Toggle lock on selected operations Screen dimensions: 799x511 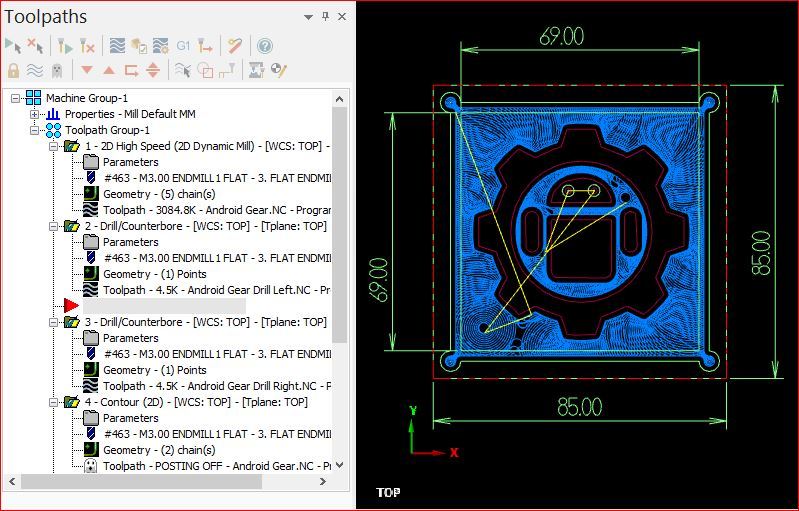click(x=13, y=70)
